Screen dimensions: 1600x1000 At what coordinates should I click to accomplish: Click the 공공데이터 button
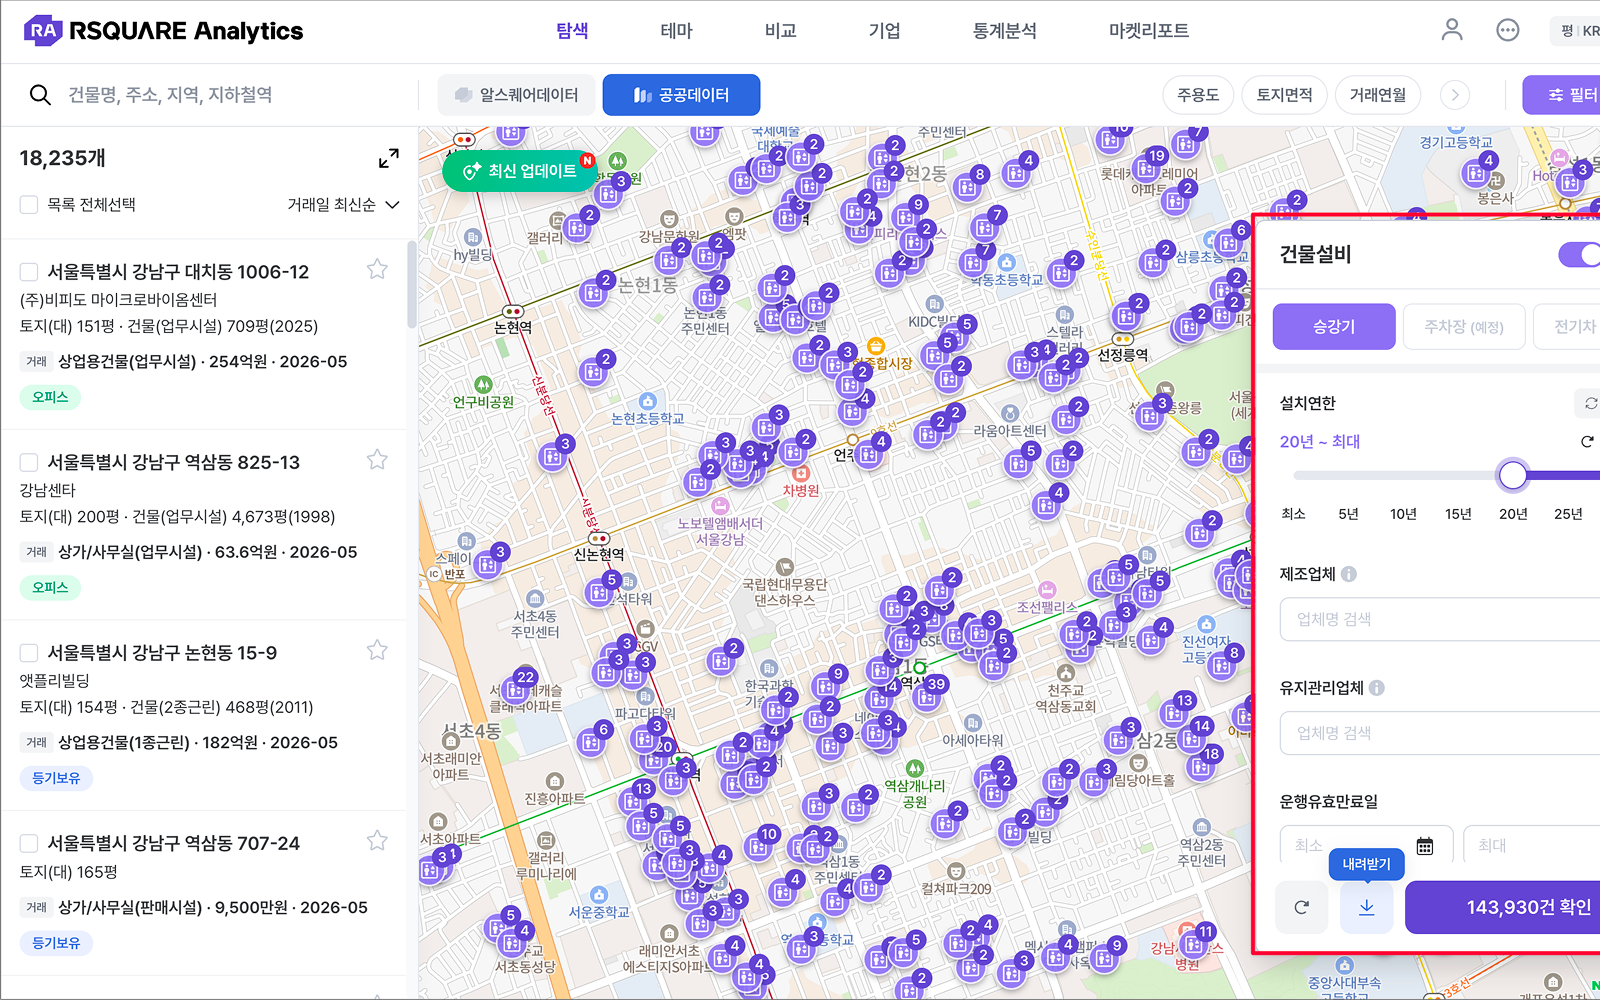pyautogui.click(x=681, y=95)
